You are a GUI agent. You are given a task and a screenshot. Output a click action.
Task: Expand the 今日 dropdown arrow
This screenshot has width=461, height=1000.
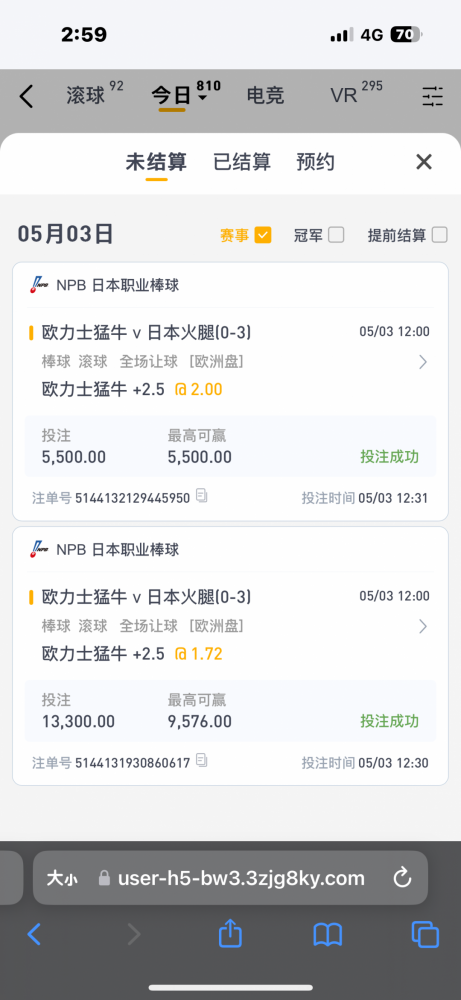tap(202, 98)
